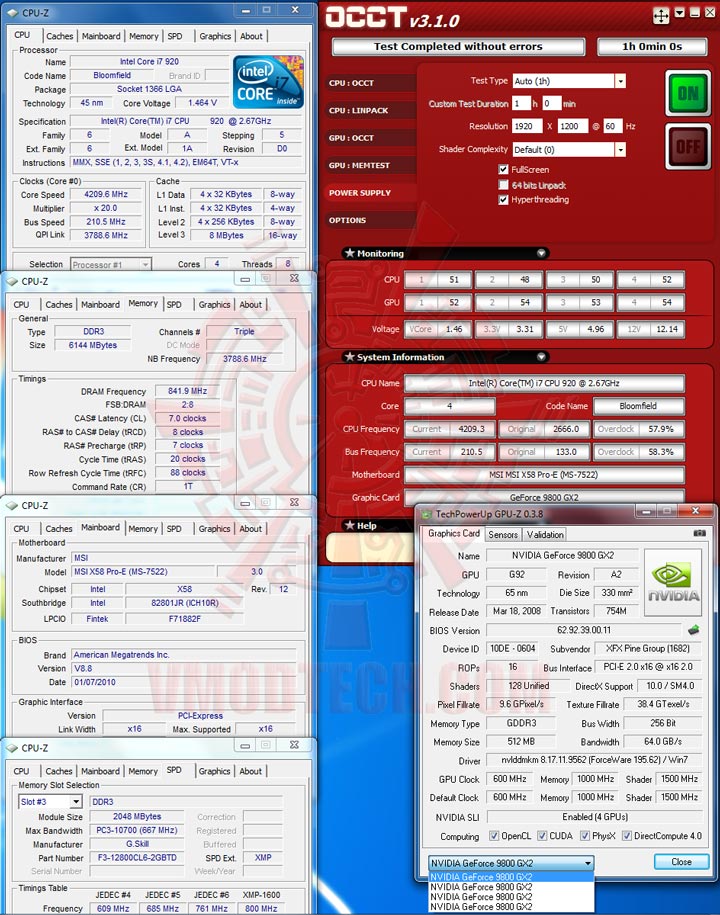Toggle the FullScreen checkbox

pos(503,169)
